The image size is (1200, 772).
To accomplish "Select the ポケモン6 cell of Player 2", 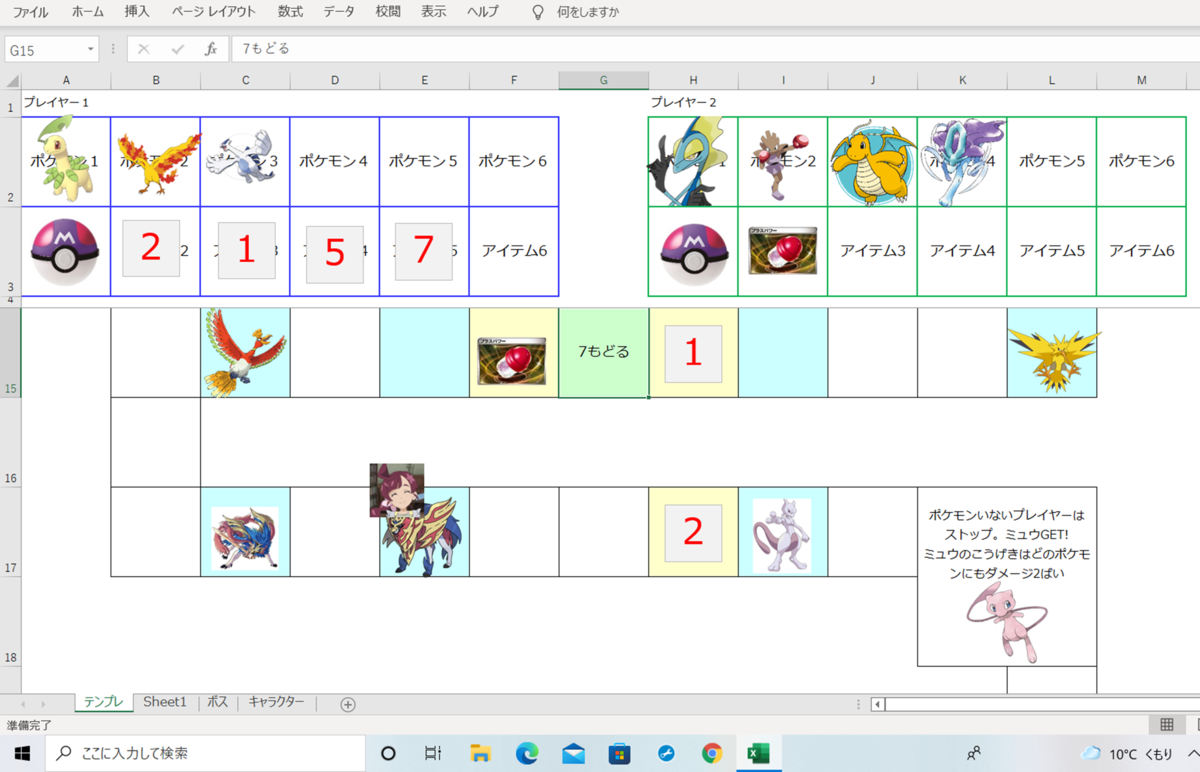I will [1141, 161].
